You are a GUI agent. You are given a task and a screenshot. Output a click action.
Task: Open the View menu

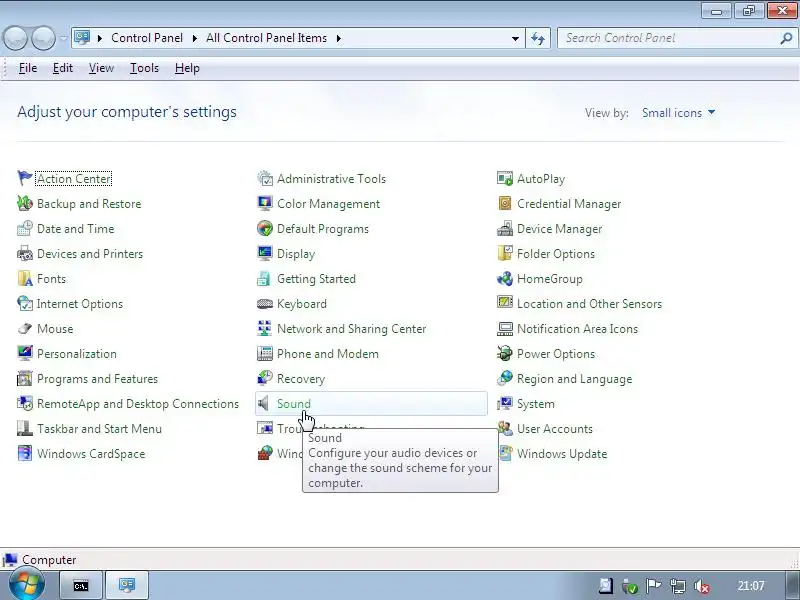[101, 68]
